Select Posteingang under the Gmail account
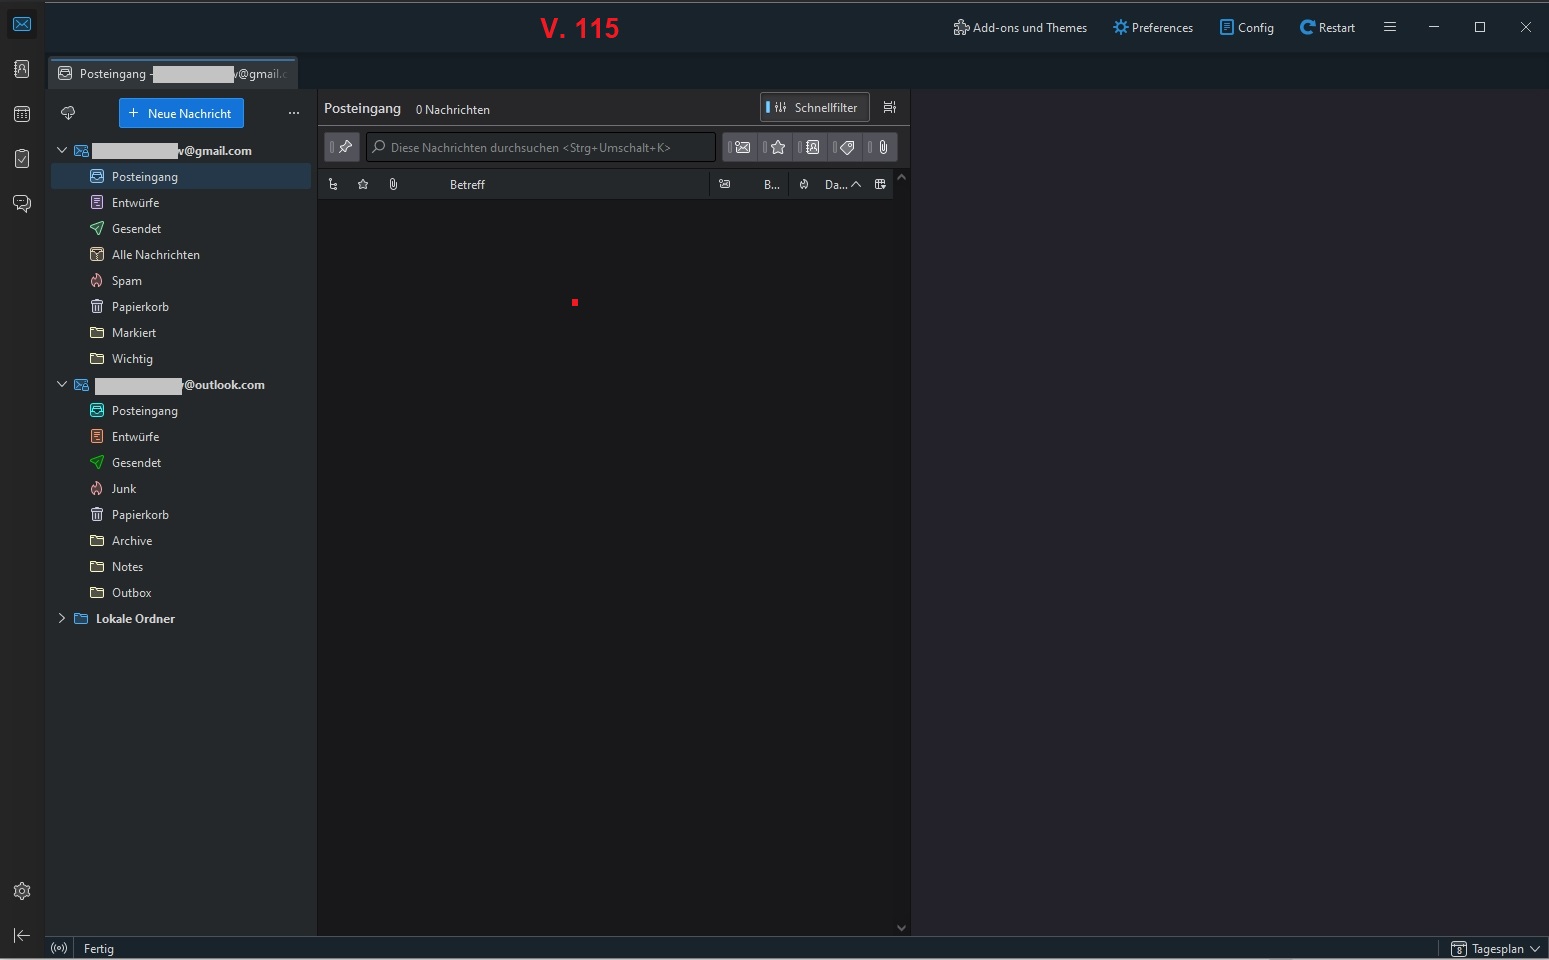 [181, 176]
